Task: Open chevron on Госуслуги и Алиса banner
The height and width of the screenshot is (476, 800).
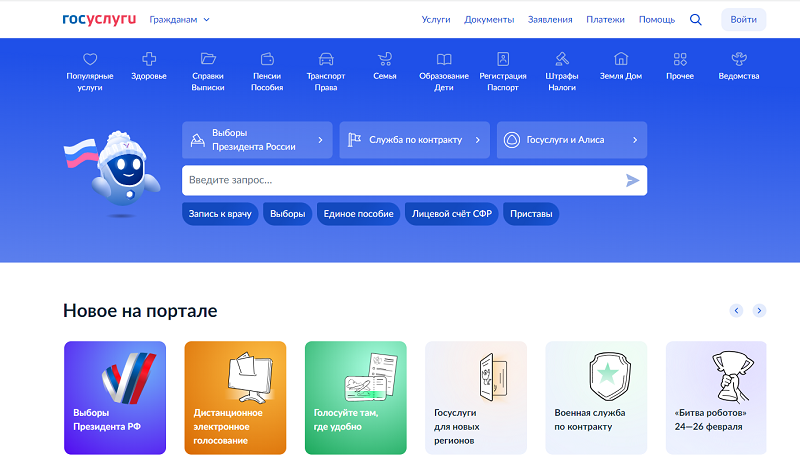Action: coord(635,140)
